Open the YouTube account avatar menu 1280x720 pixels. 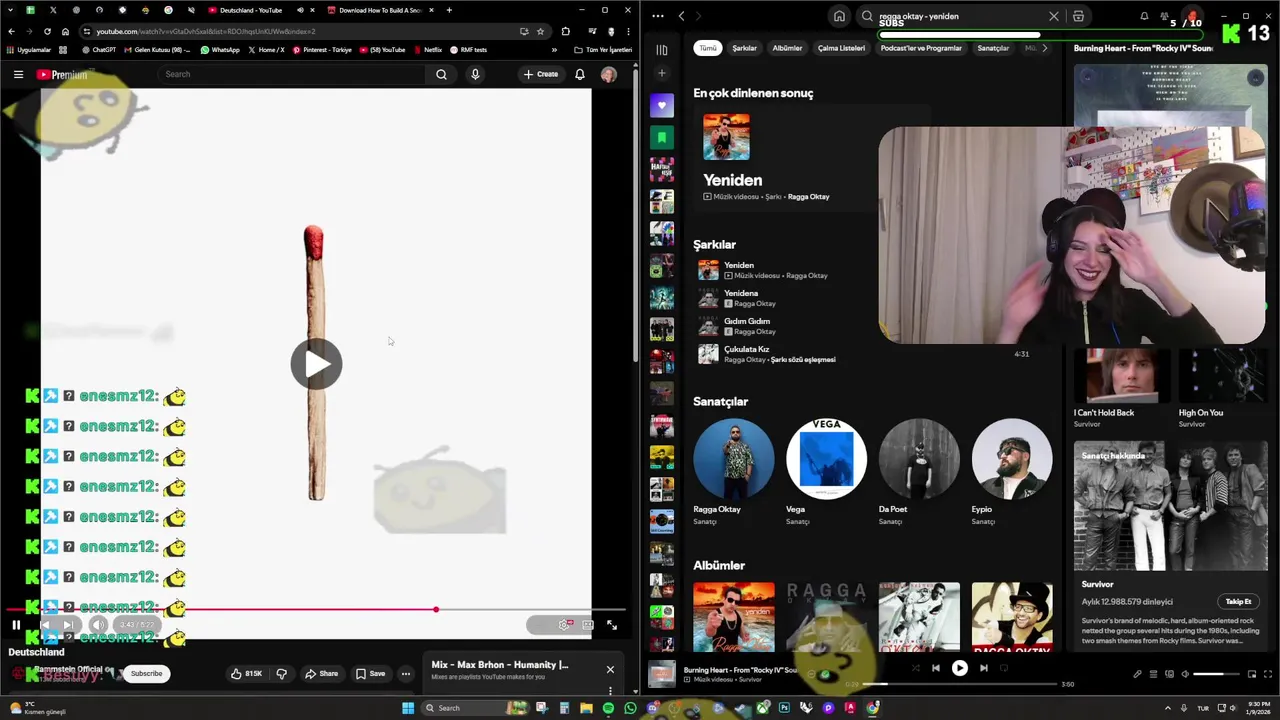(x=608, y=74)
